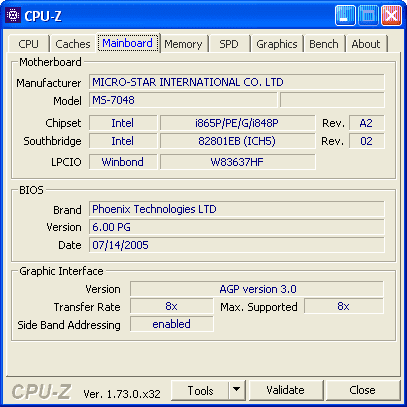Click the Transfer Rate label
407x407 pixels.
(87, 307)
